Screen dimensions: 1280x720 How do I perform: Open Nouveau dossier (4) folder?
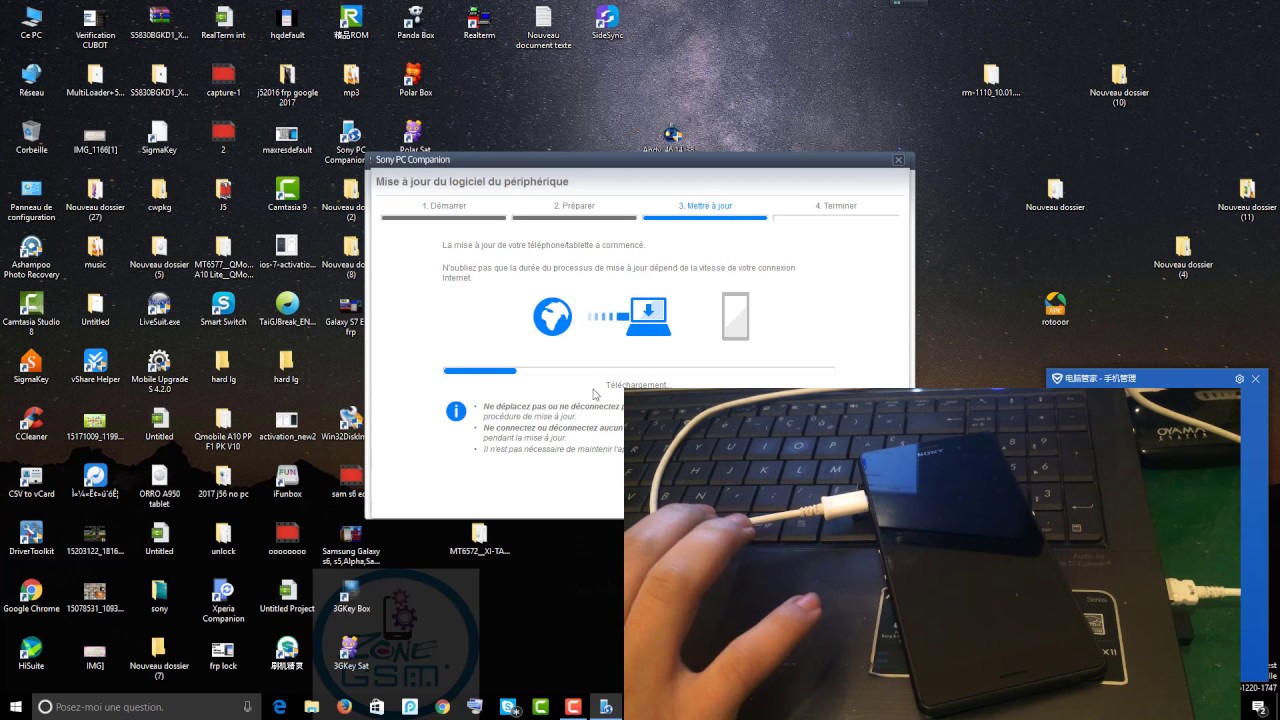(x=1183, y=256)
